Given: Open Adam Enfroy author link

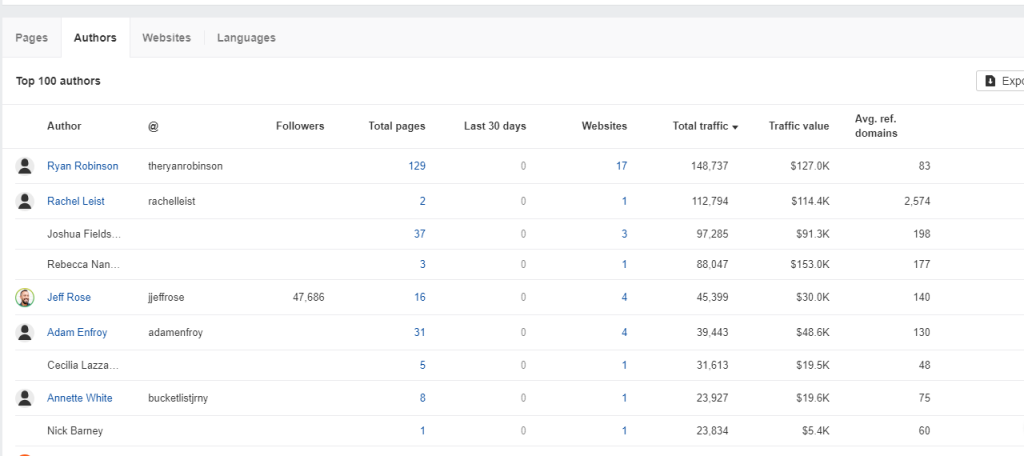Looking at the screenshot, I should [x=77, y=333].
